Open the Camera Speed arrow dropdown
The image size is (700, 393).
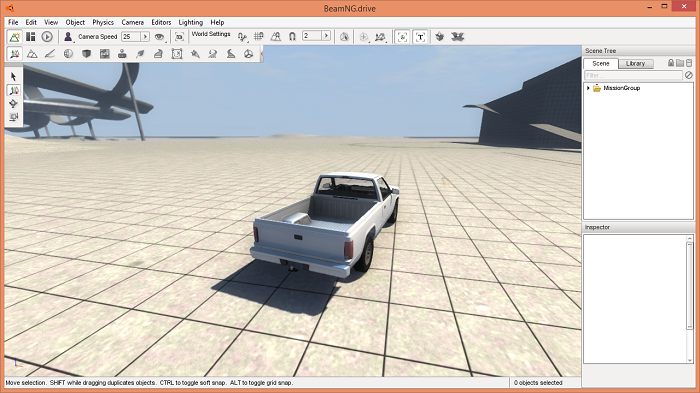pyautogui.click(x=145, y=37)
